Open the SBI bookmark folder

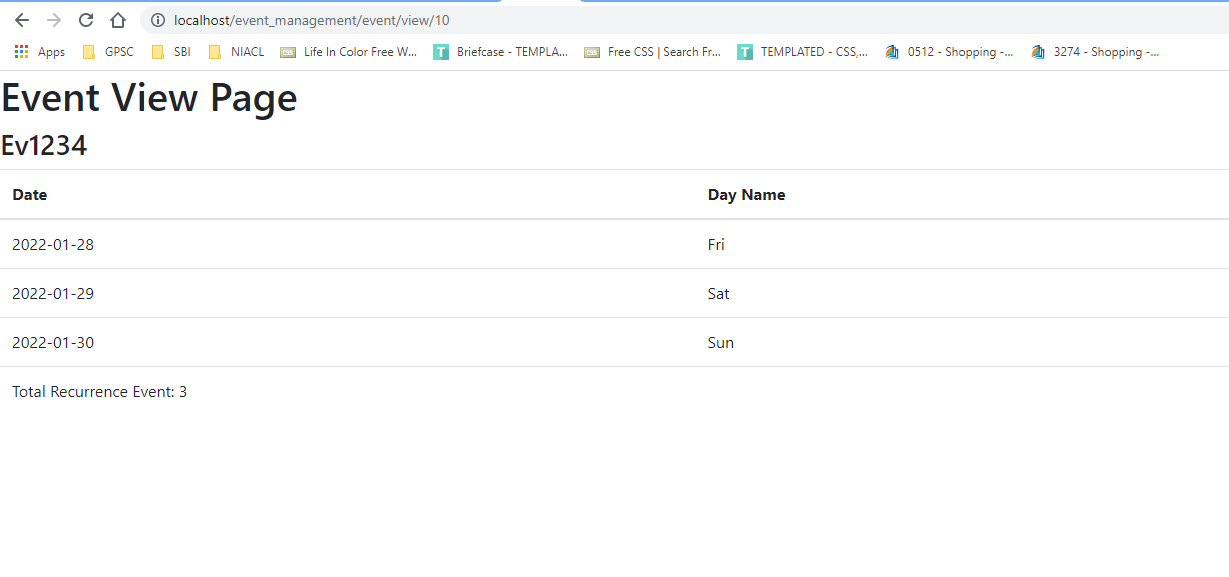(171, 52)
